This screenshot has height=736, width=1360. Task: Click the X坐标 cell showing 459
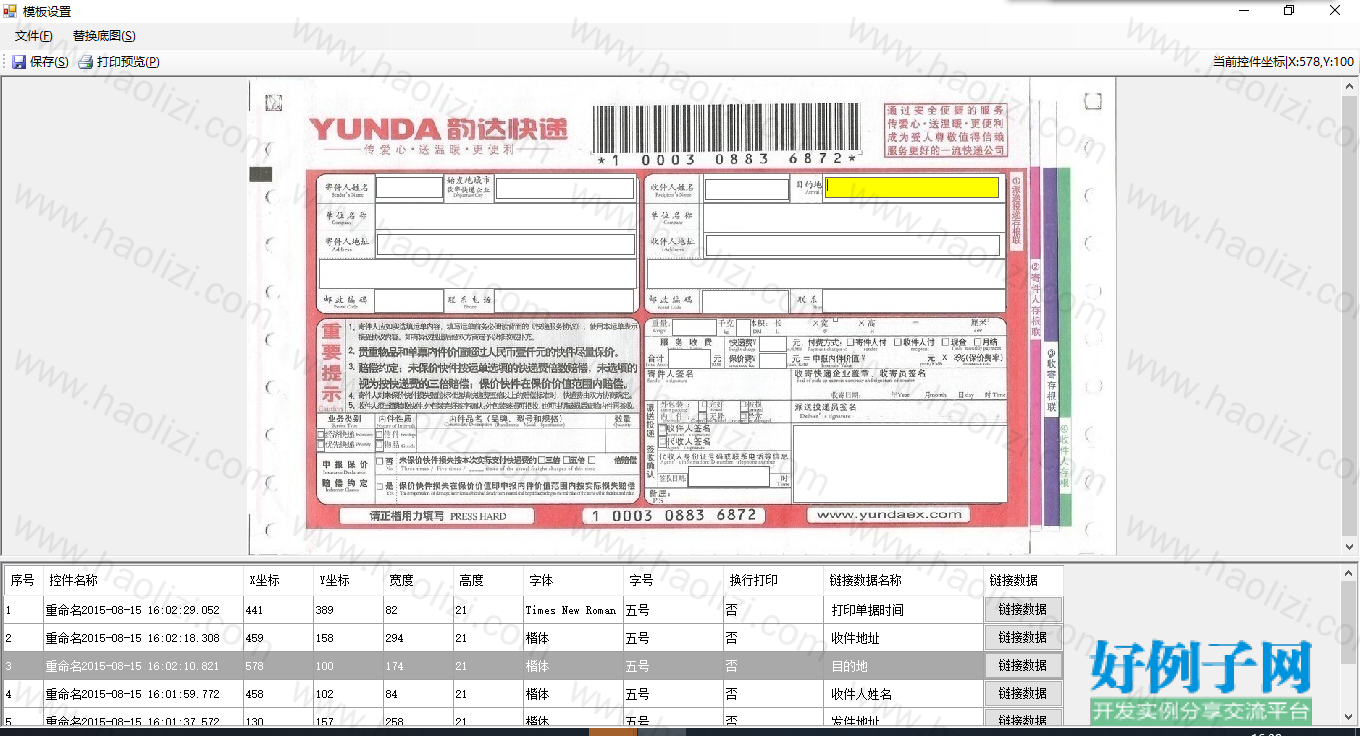[x=278, y=638]
